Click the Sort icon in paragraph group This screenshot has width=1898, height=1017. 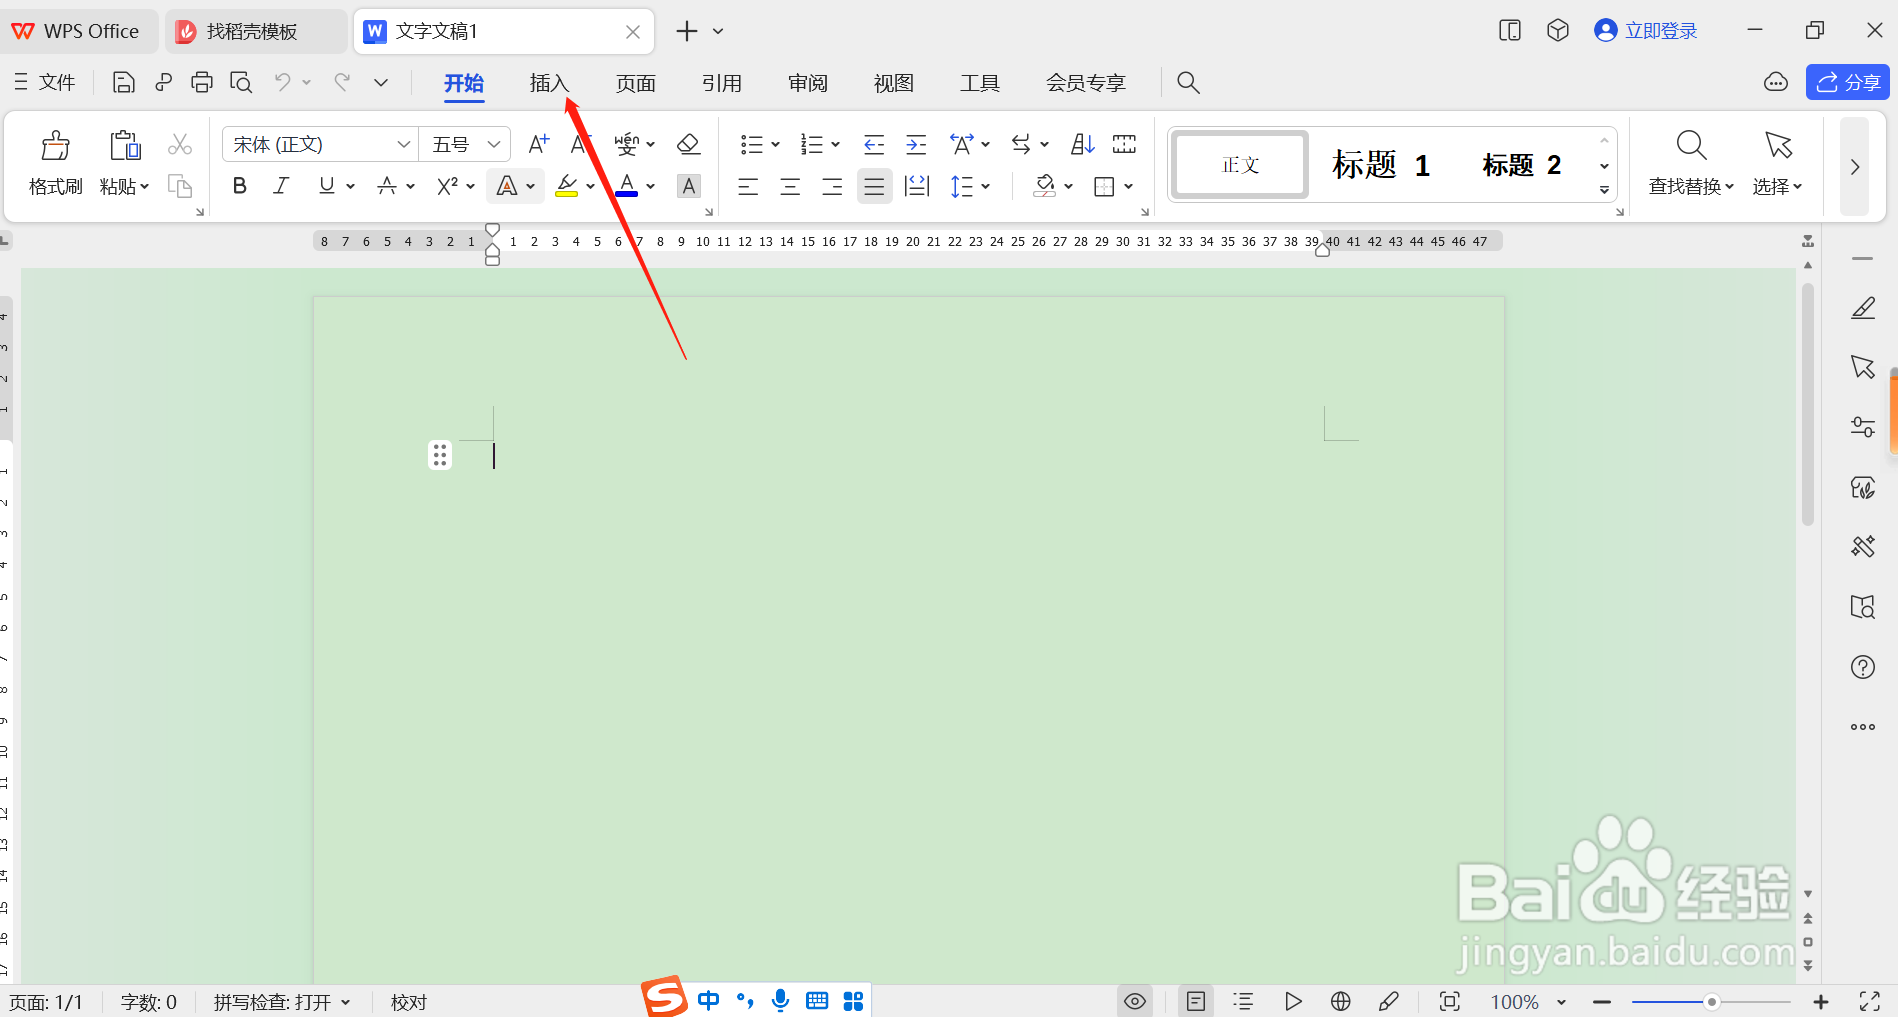click(1083, 145)
